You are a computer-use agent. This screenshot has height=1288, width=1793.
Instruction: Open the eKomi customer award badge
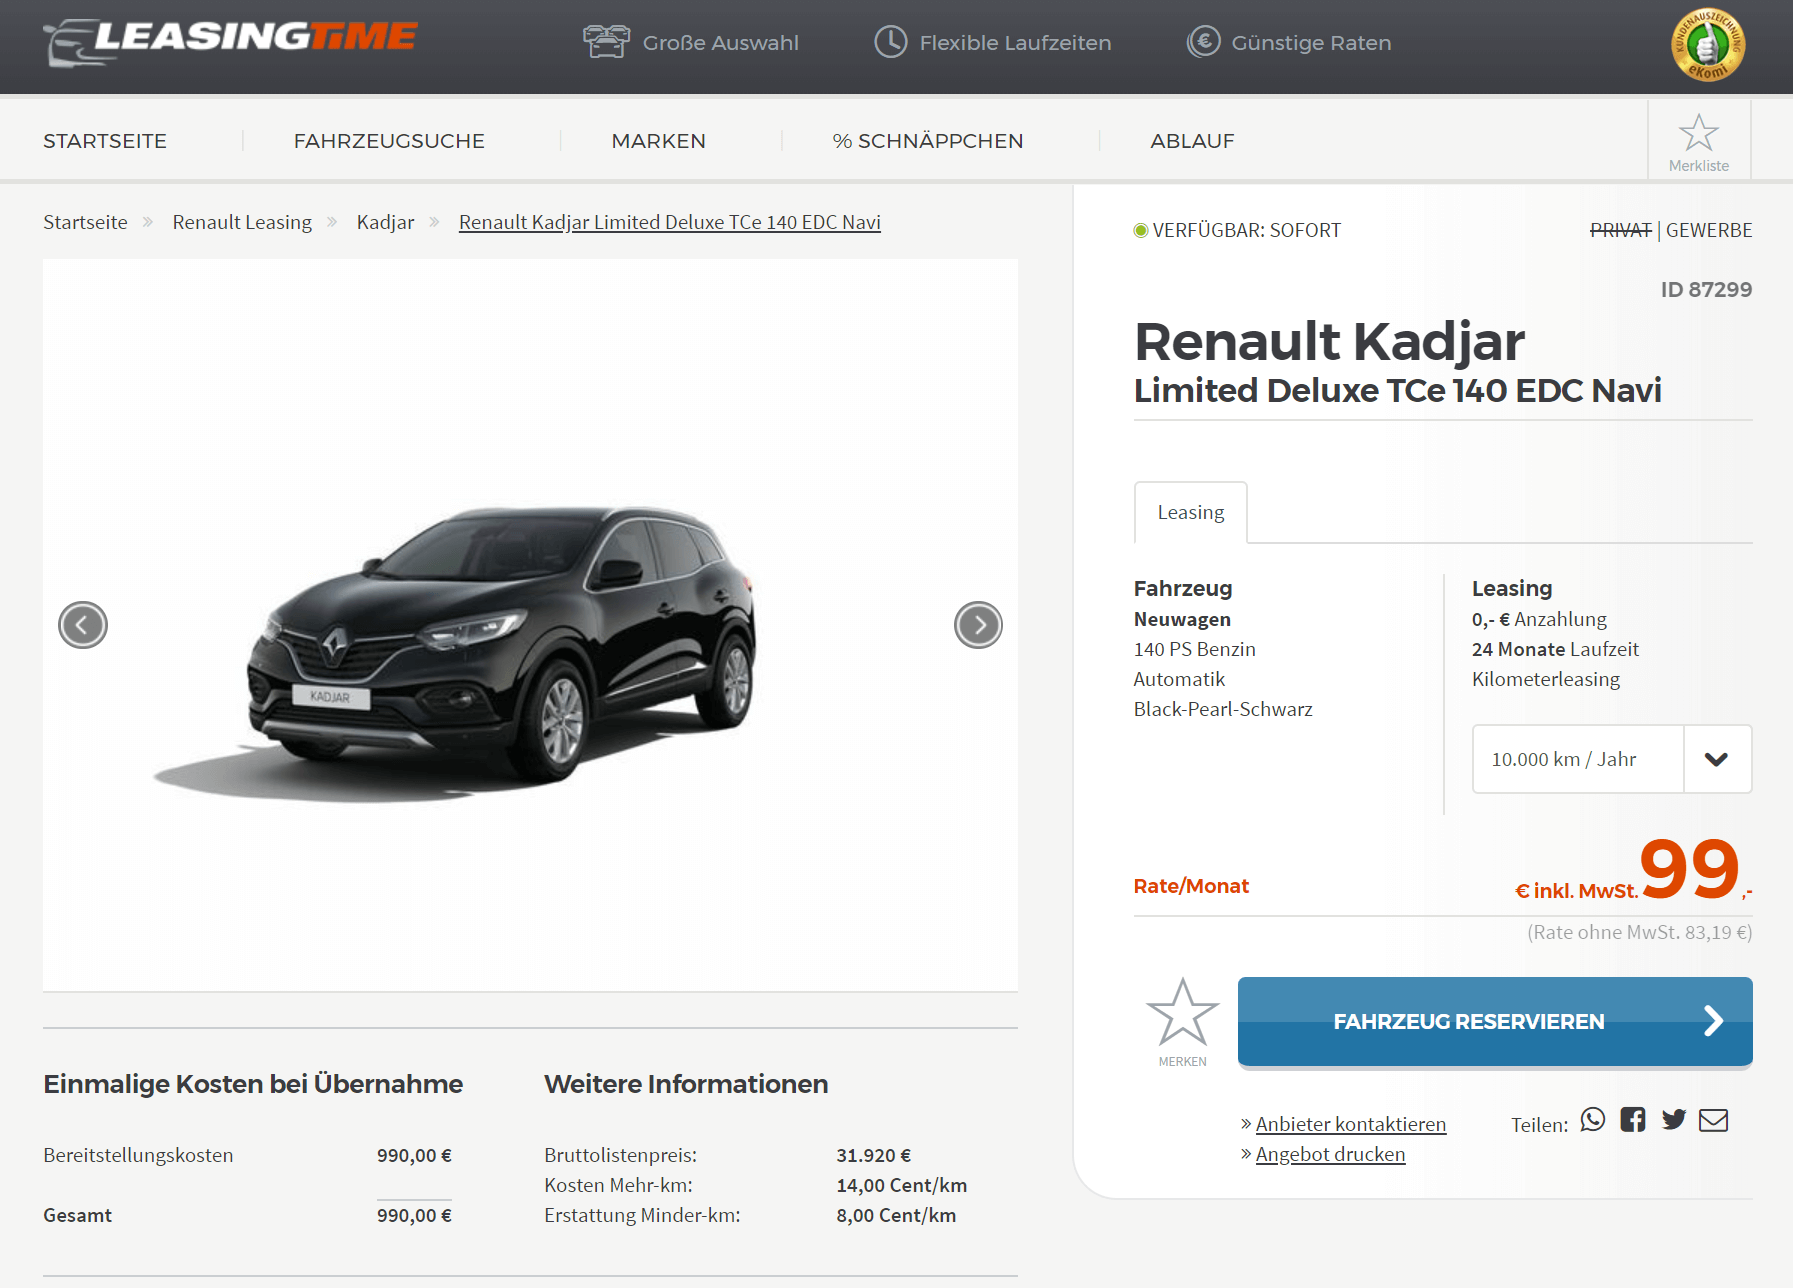click(1708, 45)
